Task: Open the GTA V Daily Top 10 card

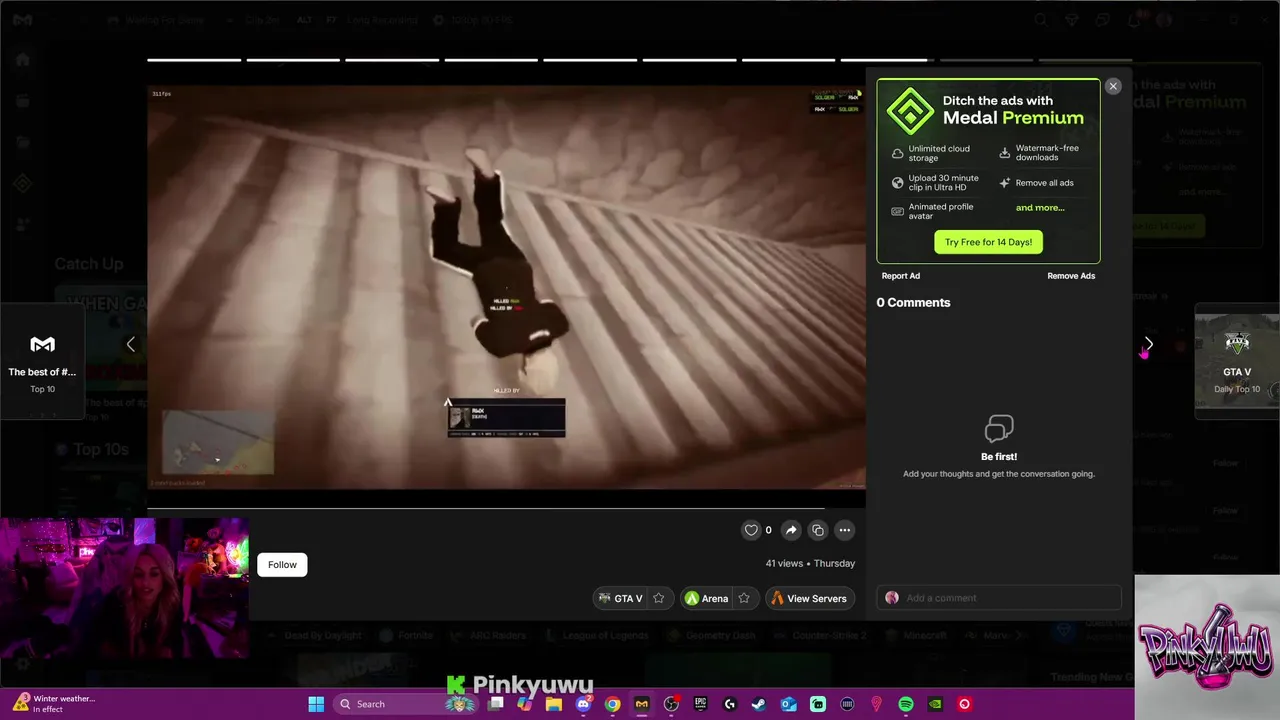Action: tap(1237, 361)
